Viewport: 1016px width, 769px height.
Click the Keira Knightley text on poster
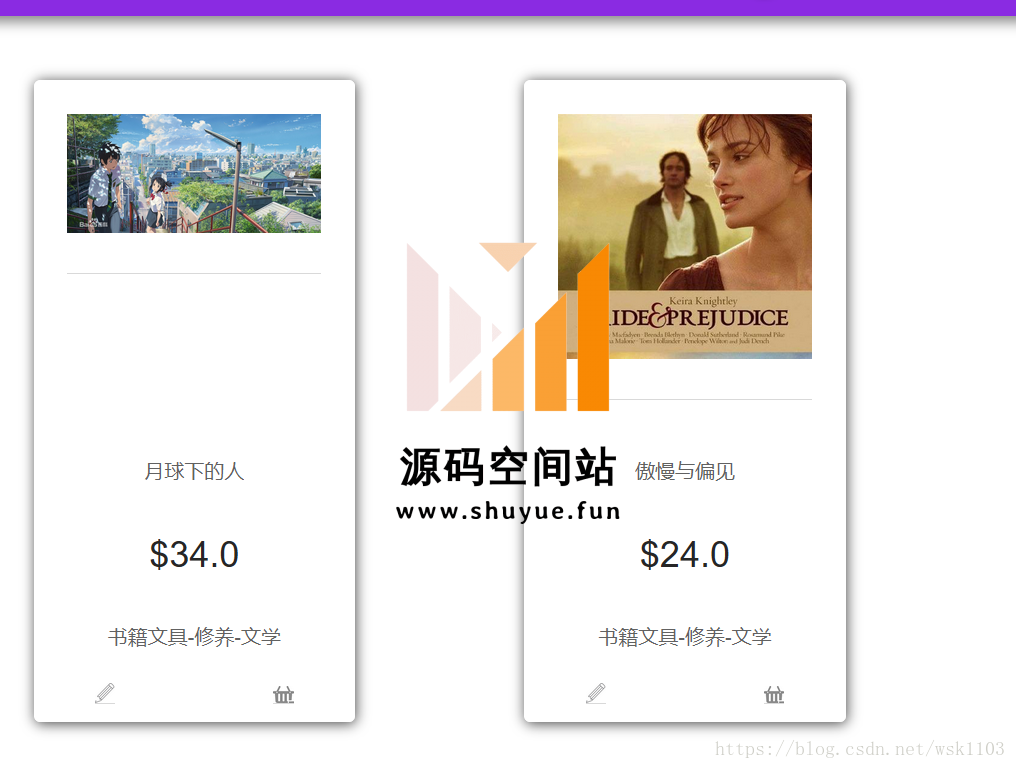pyautogui.click(x=703, y=301)
